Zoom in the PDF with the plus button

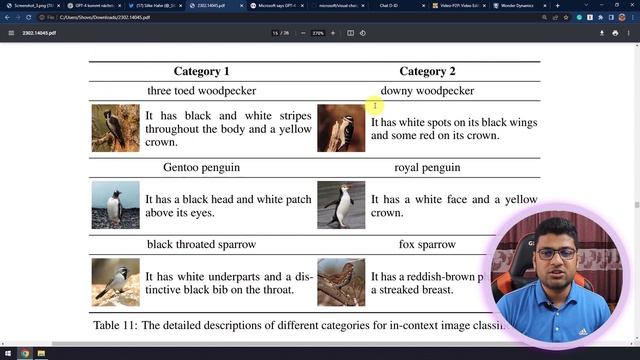pos(333,33)
